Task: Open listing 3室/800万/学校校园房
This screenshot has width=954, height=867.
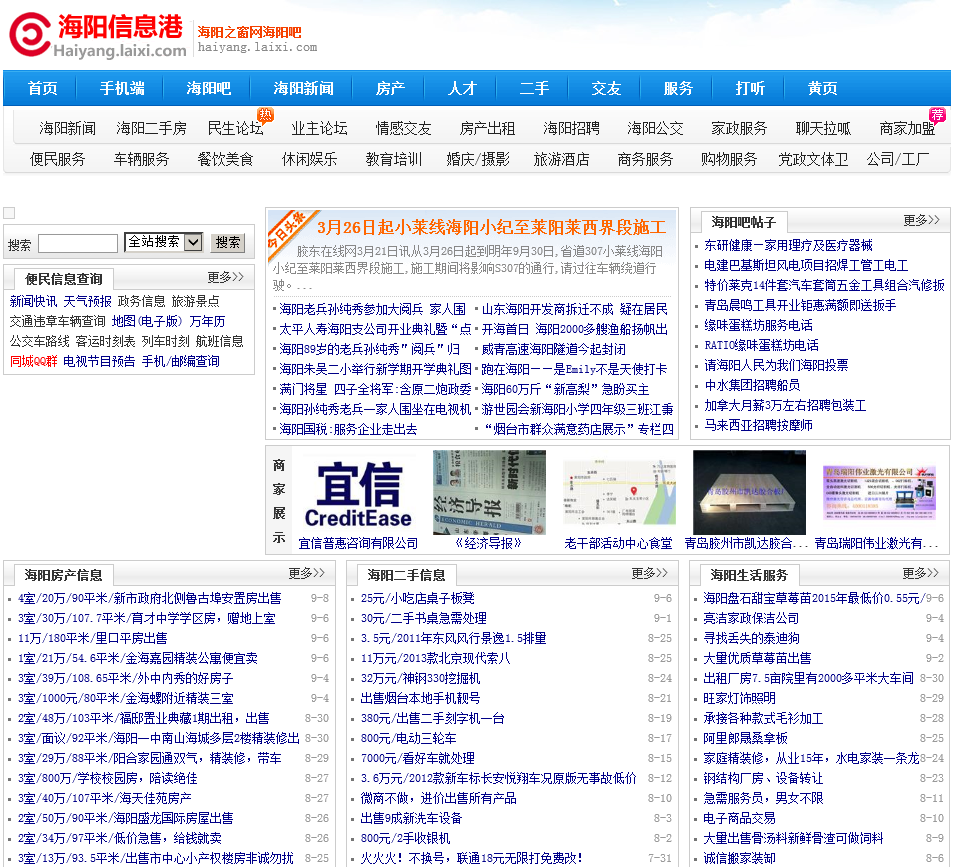Action: click(108, 778)
